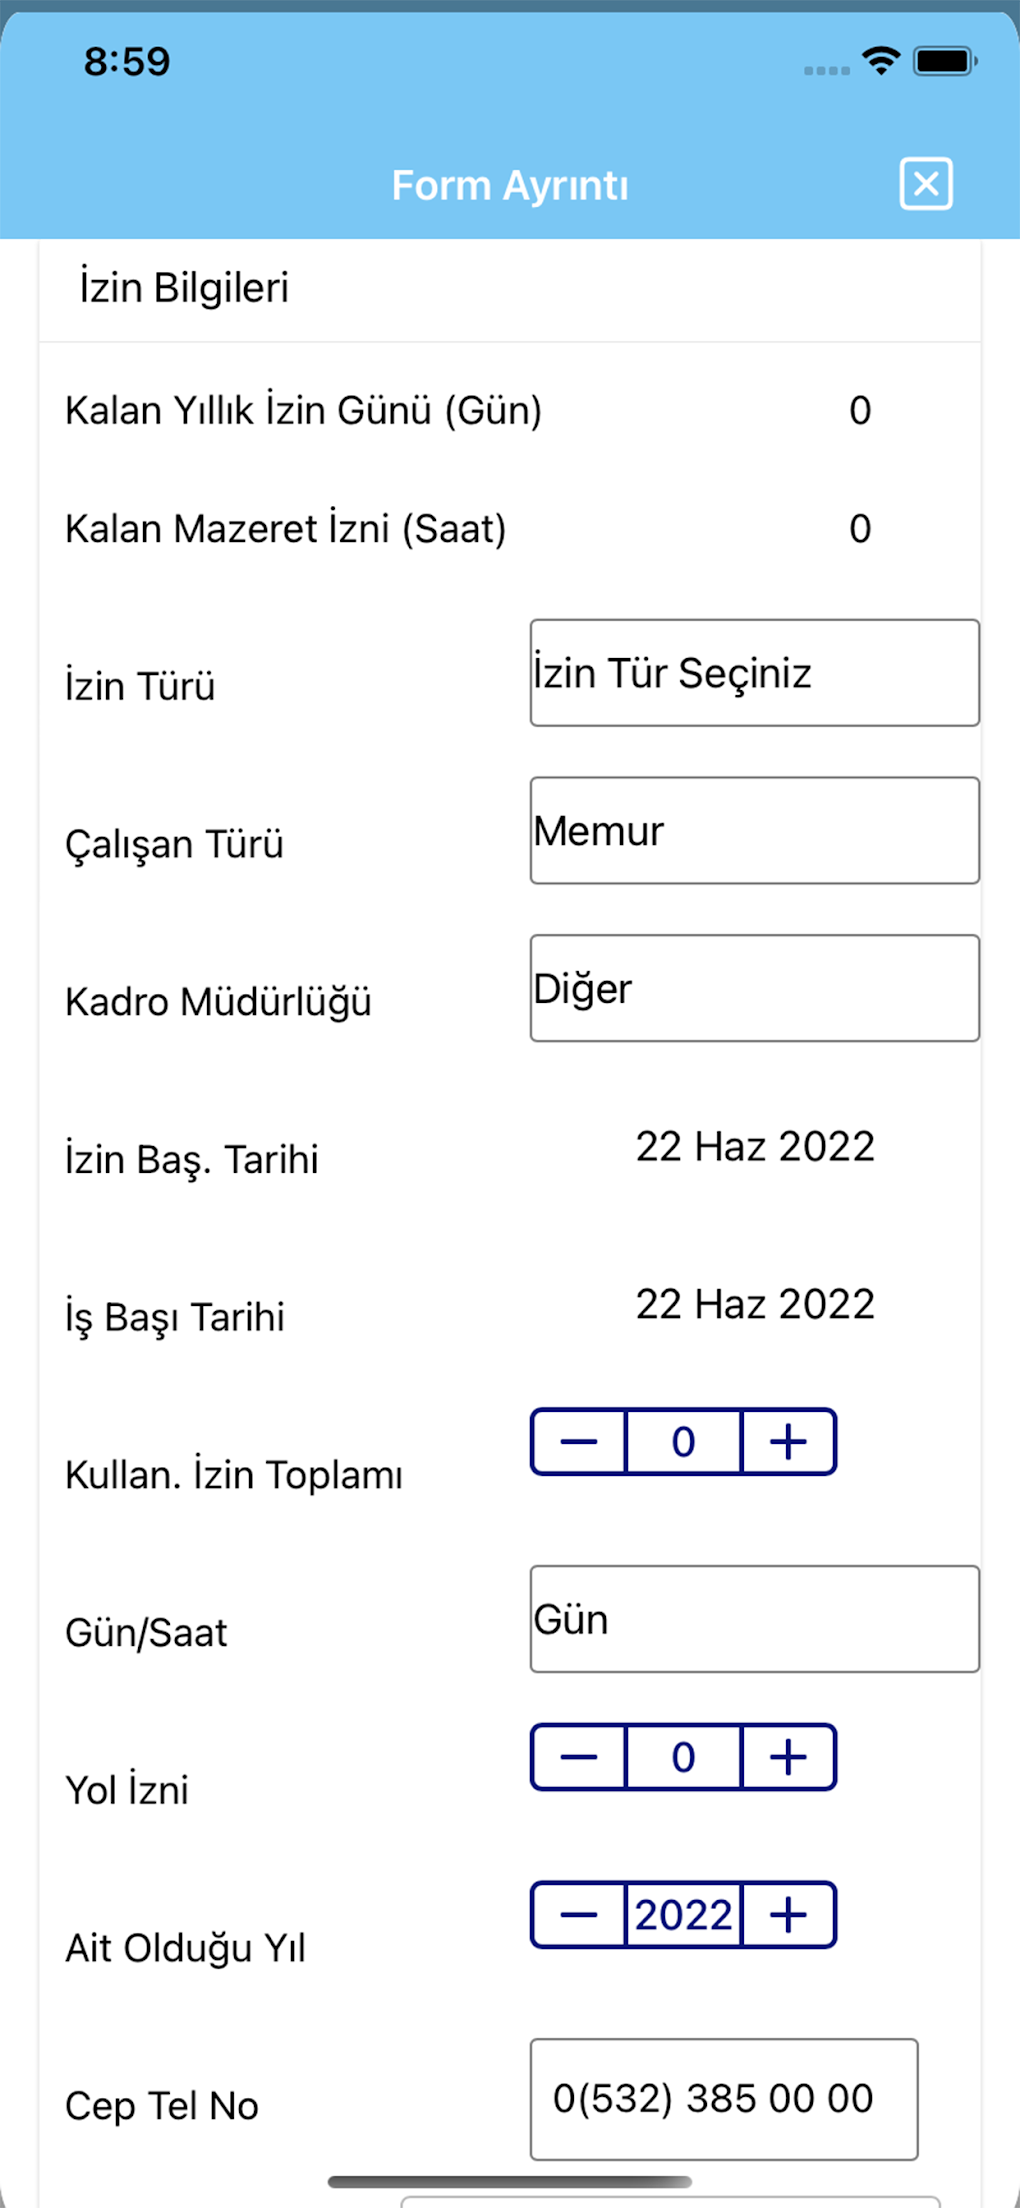Open the İzin Tür Seçiniz dropdown

754,673
